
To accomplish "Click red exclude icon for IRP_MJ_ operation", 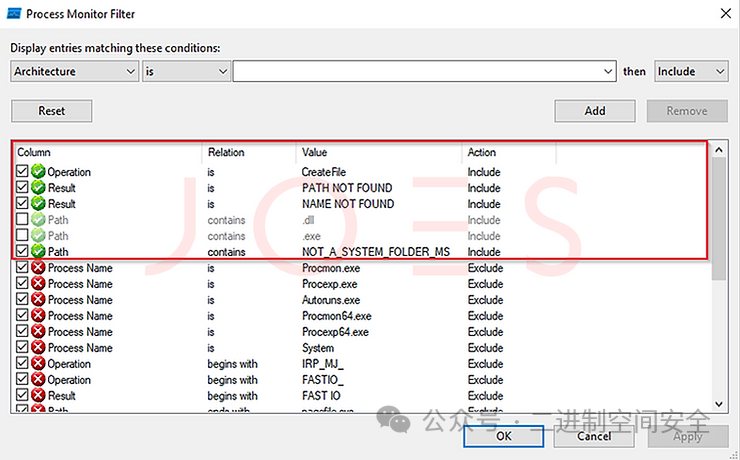I will click(38, 364).
